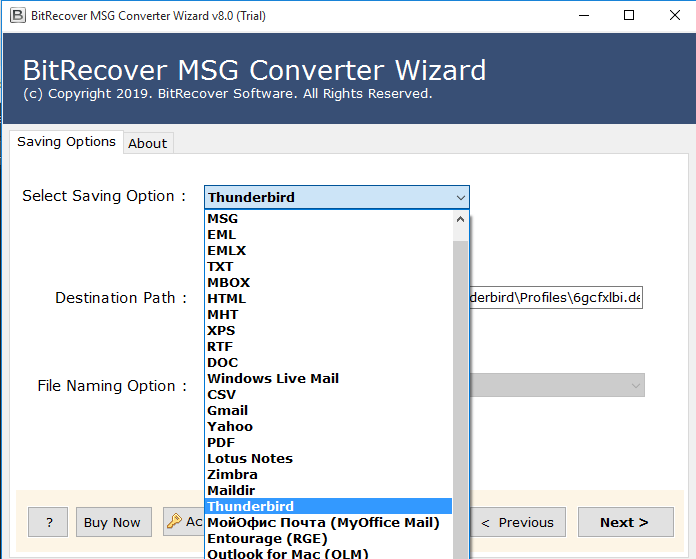This screenshot has width=696, height=559.
Task: Select Entourage (RGE) option
Action: [328, 538]
